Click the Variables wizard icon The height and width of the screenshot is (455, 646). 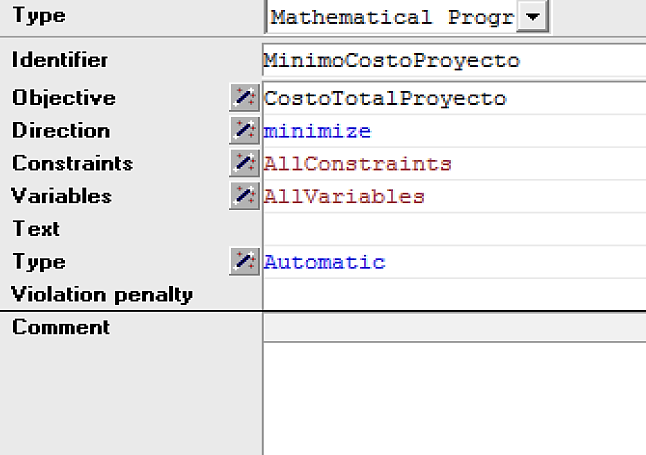(x=244, y=196)
